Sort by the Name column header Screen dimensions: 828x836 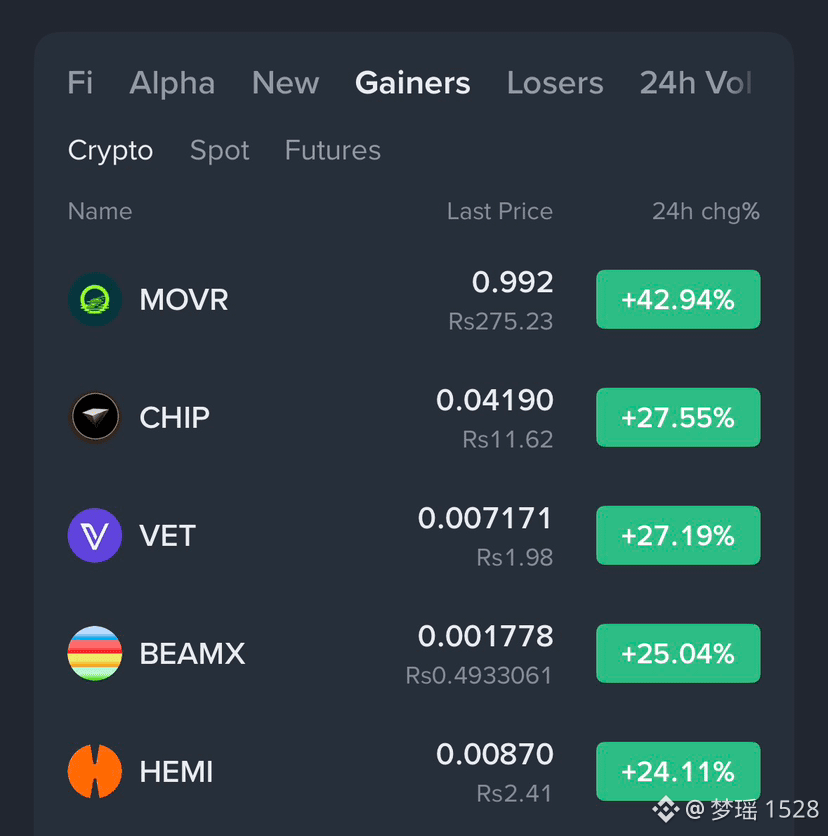pyautogui.click(x=100, y=212)
